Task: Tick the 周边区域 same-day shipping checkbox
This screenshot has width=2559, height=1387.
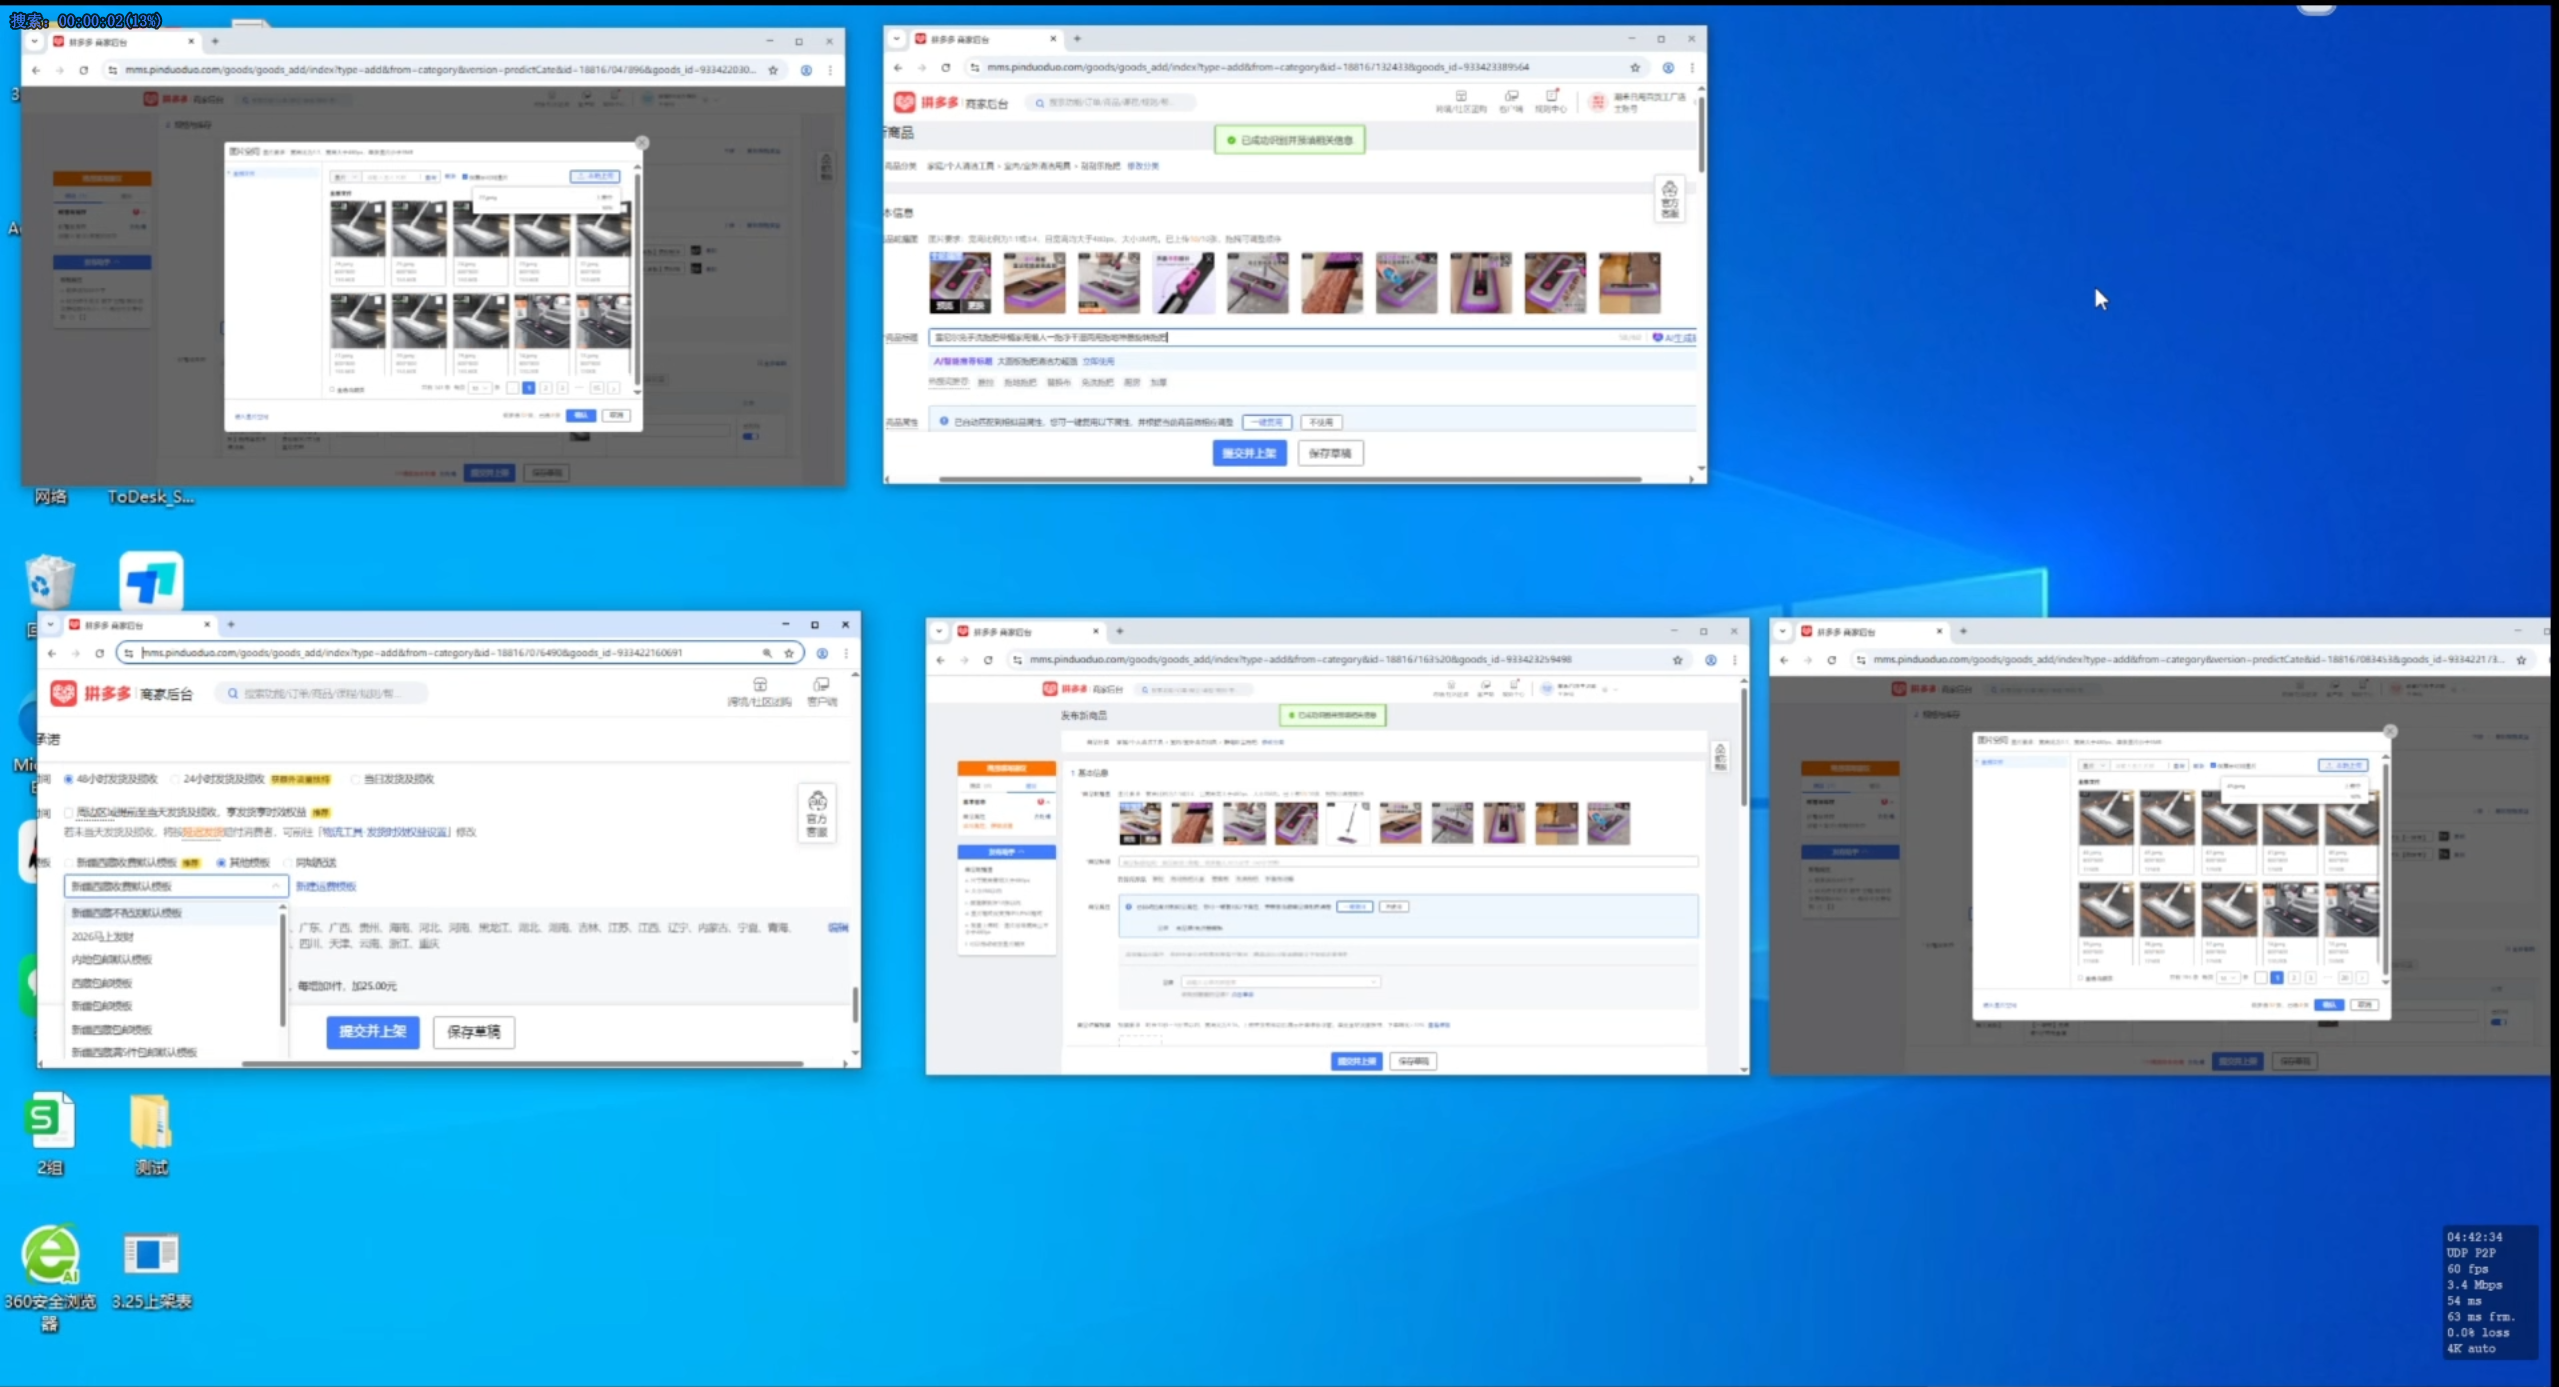Action: coord(68,812)
